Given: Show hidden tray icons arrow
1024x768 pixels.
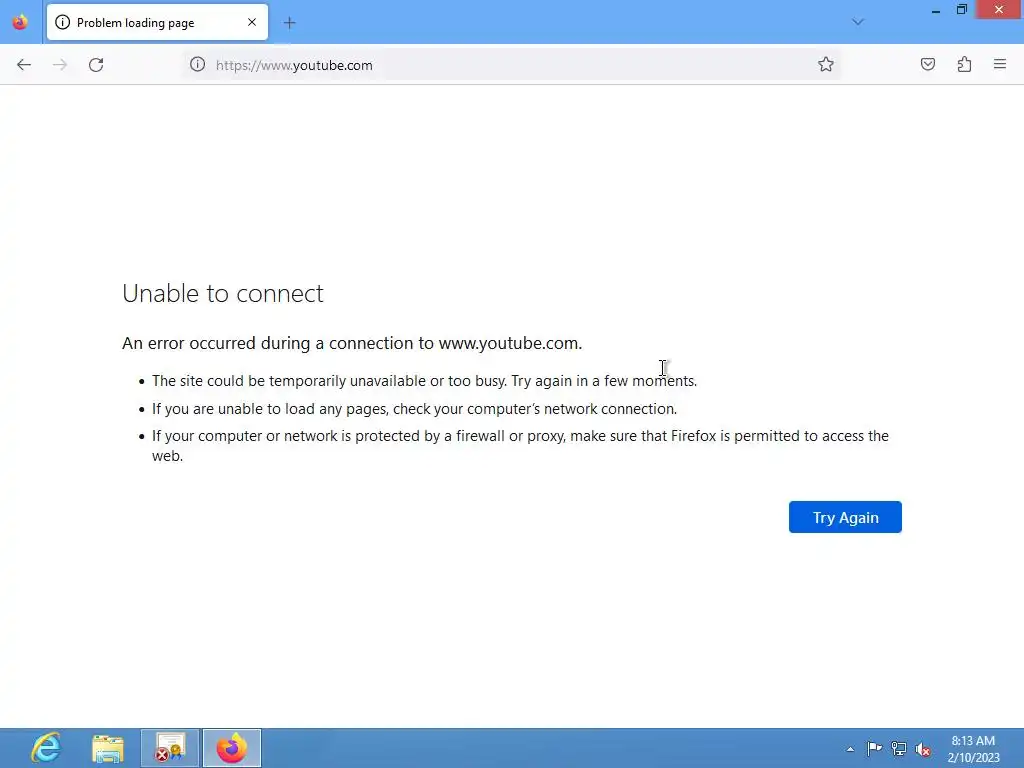Looking at the screenshot, I should pyautogui.click(x=850, y=749).
